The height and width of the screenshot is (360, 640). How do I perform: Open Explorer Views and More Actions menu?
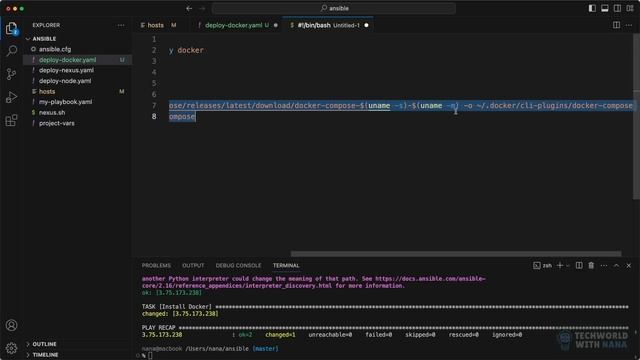[121, 25]
